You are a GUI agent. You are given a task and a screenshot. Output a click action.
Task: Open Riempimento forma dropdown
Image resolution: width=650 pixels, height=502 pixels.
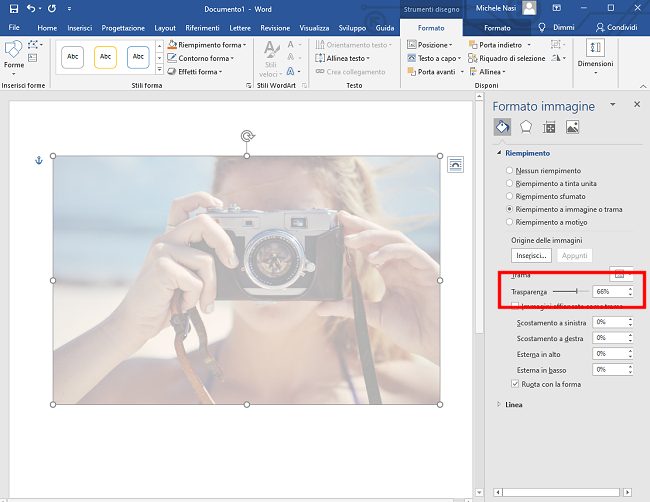(x=206, y=45)
